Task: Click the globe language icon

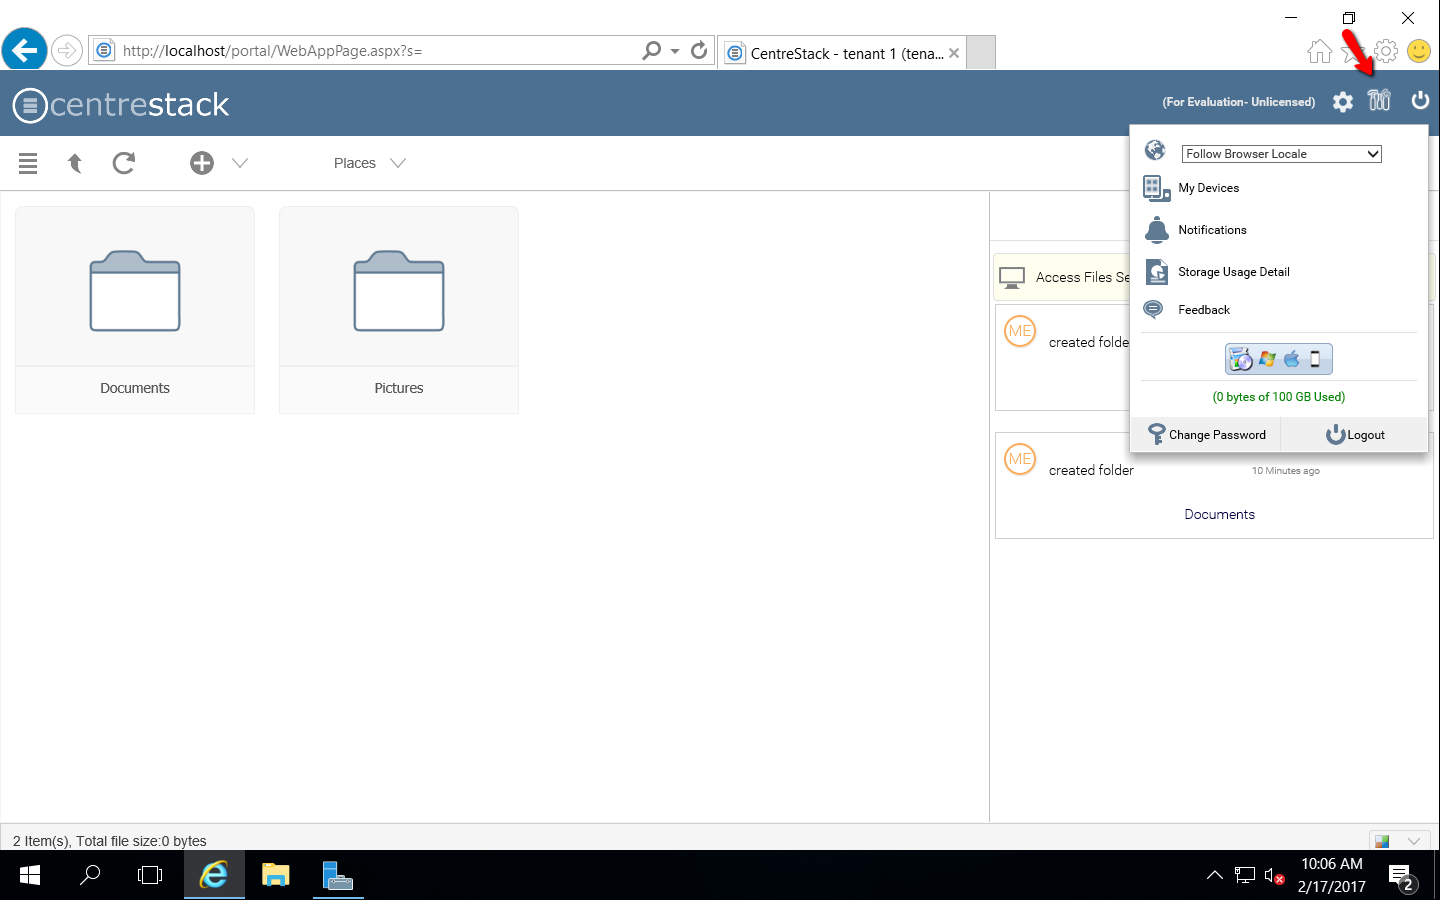Action: pos(1155,150)
